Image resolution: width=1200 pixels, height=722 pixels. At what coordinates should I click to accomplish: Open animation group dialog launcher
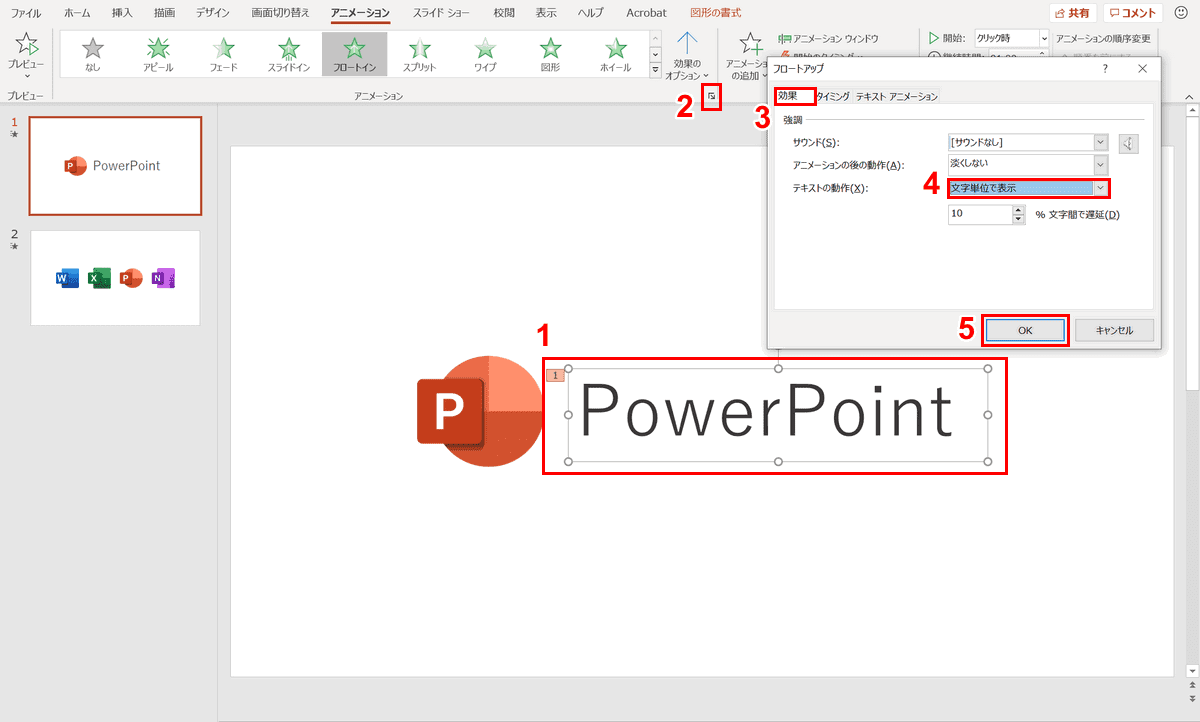pos(711,97)
